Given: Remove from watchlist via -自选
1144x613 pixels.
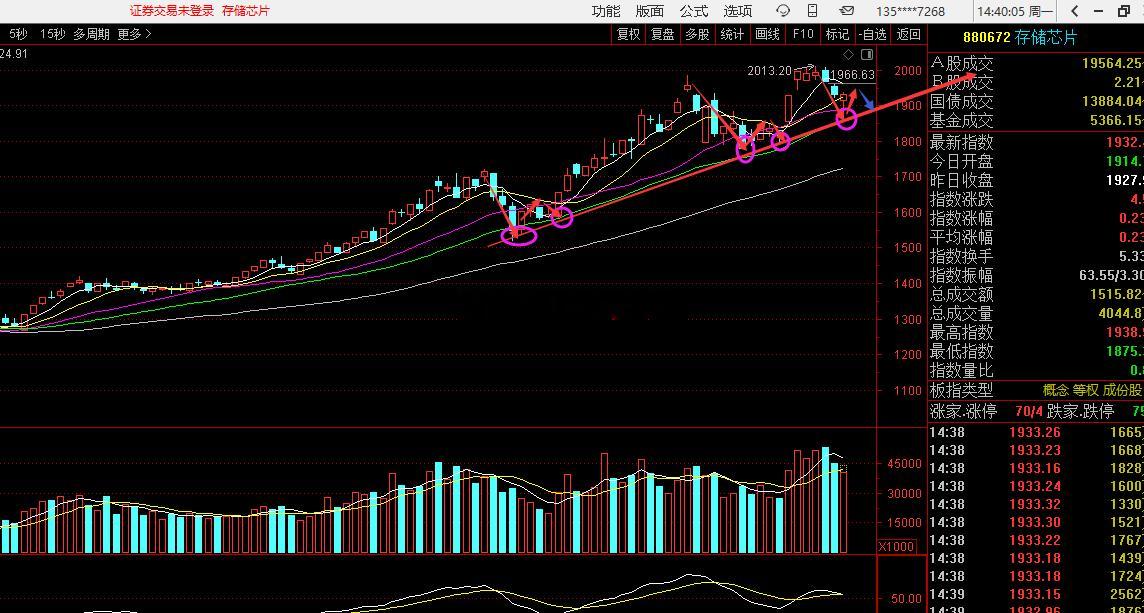Looking at the screenshot, I should 873,34.
